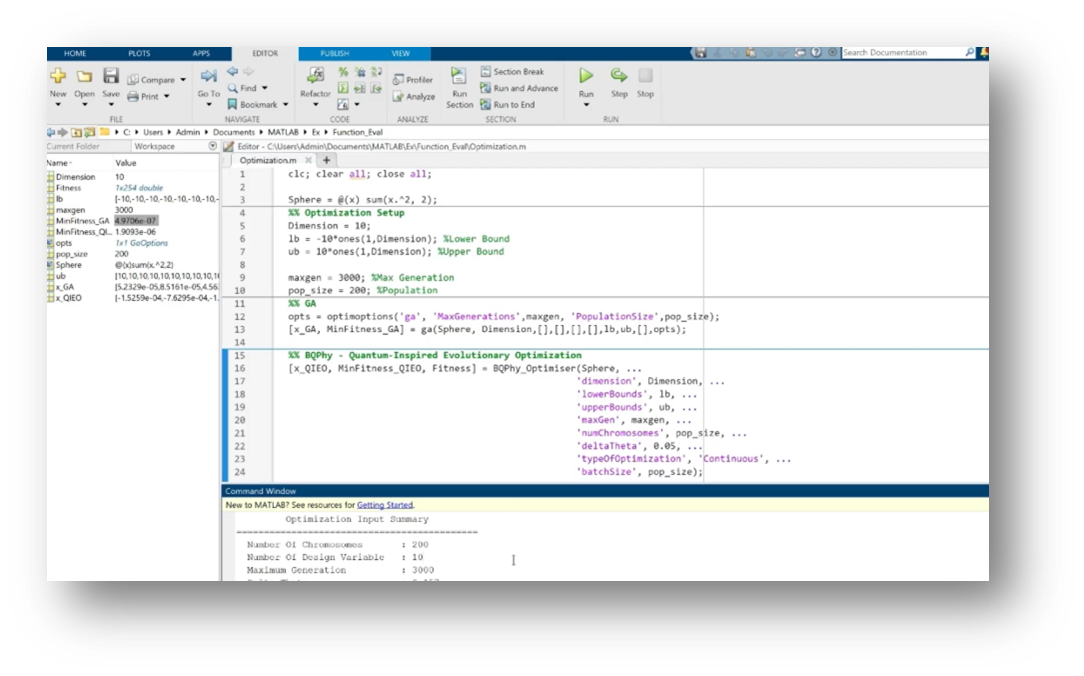Viewport: 1084px width, 676px height.
Task: Open the Getting Started link
Action: pos(384,505)
